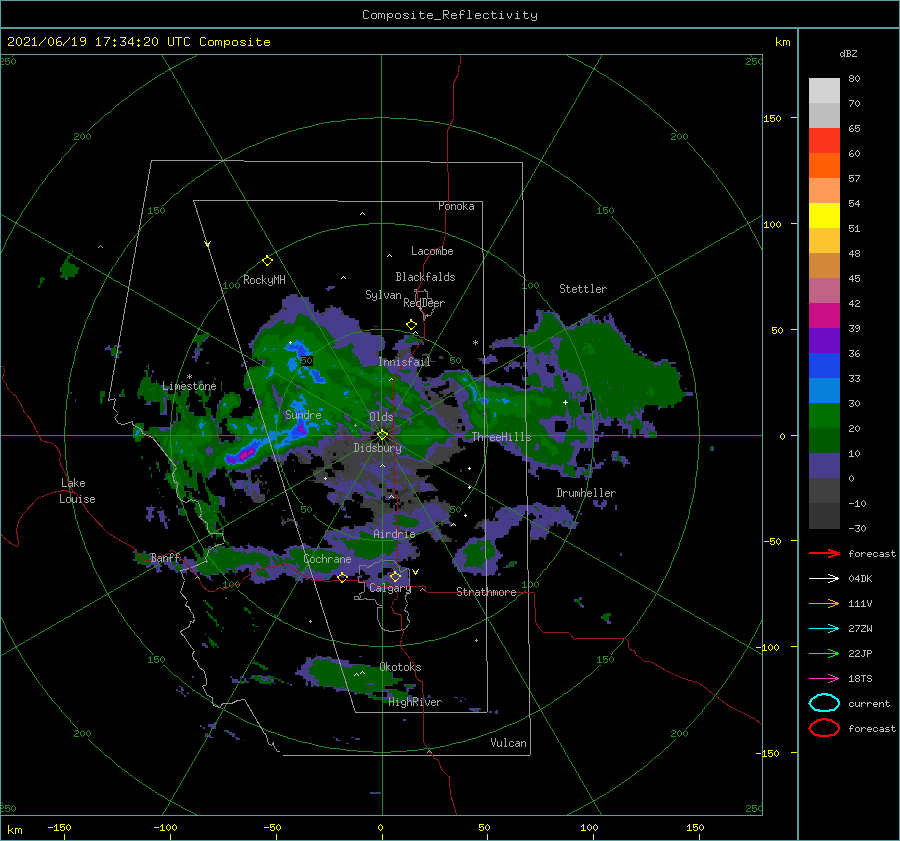Click the Banff label
This screenshot has width=900, height=841.
(x=165, y=557)
